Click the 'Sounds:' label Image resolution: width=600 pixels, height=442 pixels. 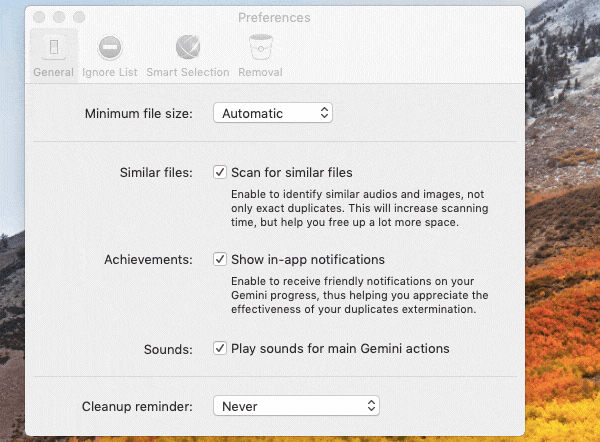click(168, 349)
